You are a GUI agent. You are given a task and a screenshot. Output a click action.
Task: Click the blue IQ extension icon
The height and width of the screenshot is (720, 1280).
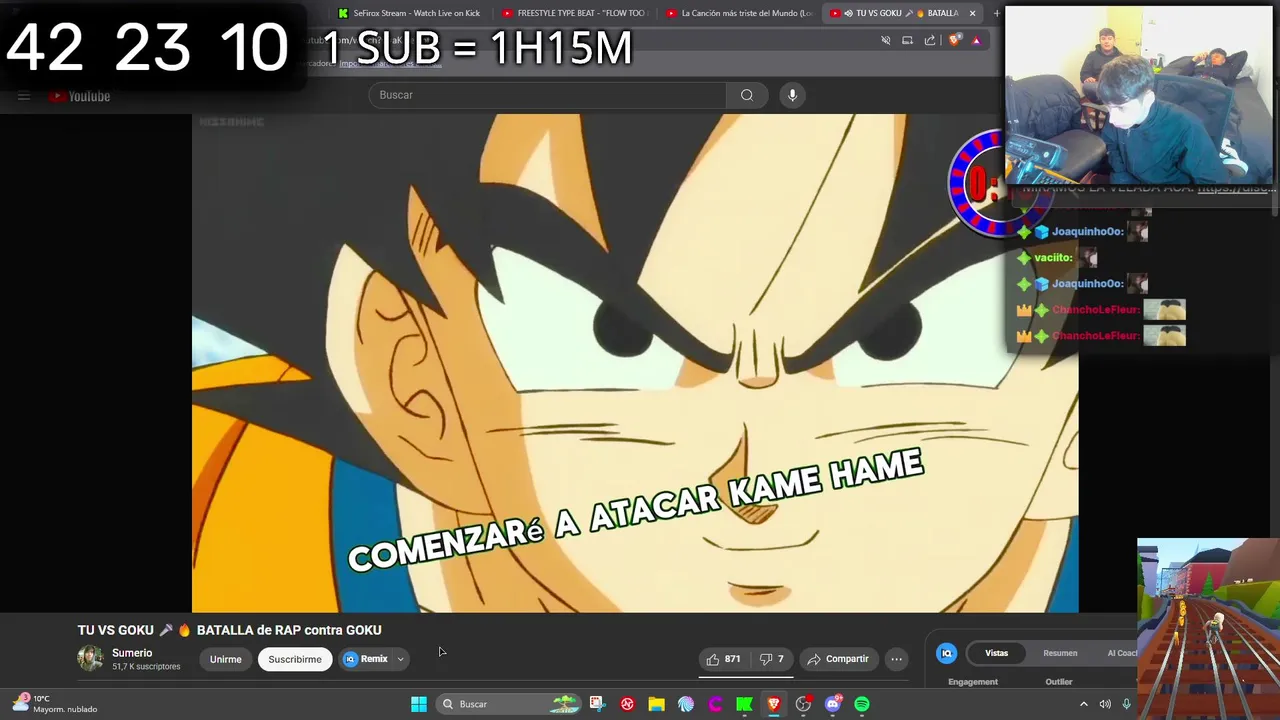[946, 653]
